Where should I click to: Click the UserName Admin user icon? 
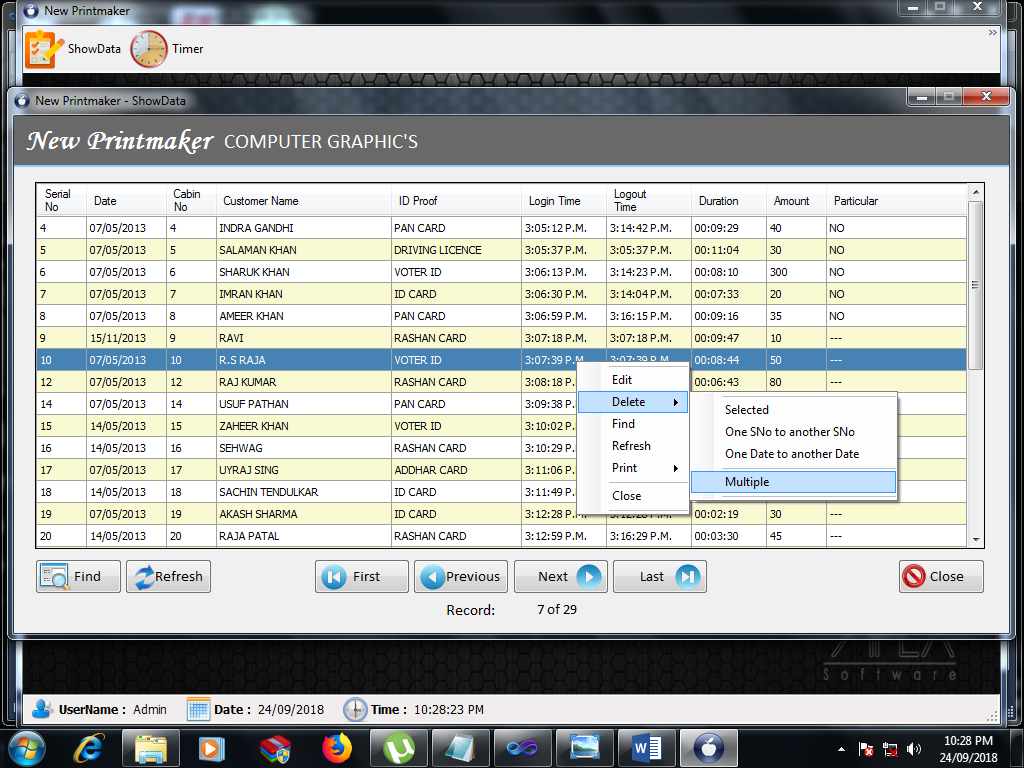pos(38,709)
